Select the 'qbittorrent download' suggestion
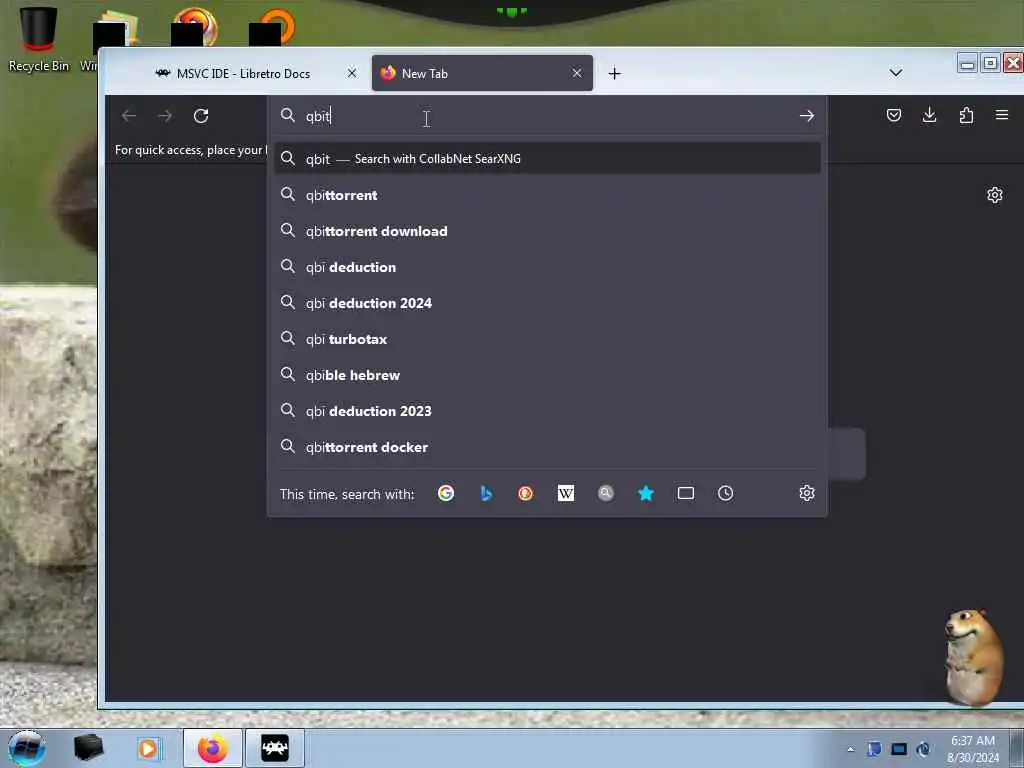The height and width of the screenshot is (768, 1024). [547, 231]
